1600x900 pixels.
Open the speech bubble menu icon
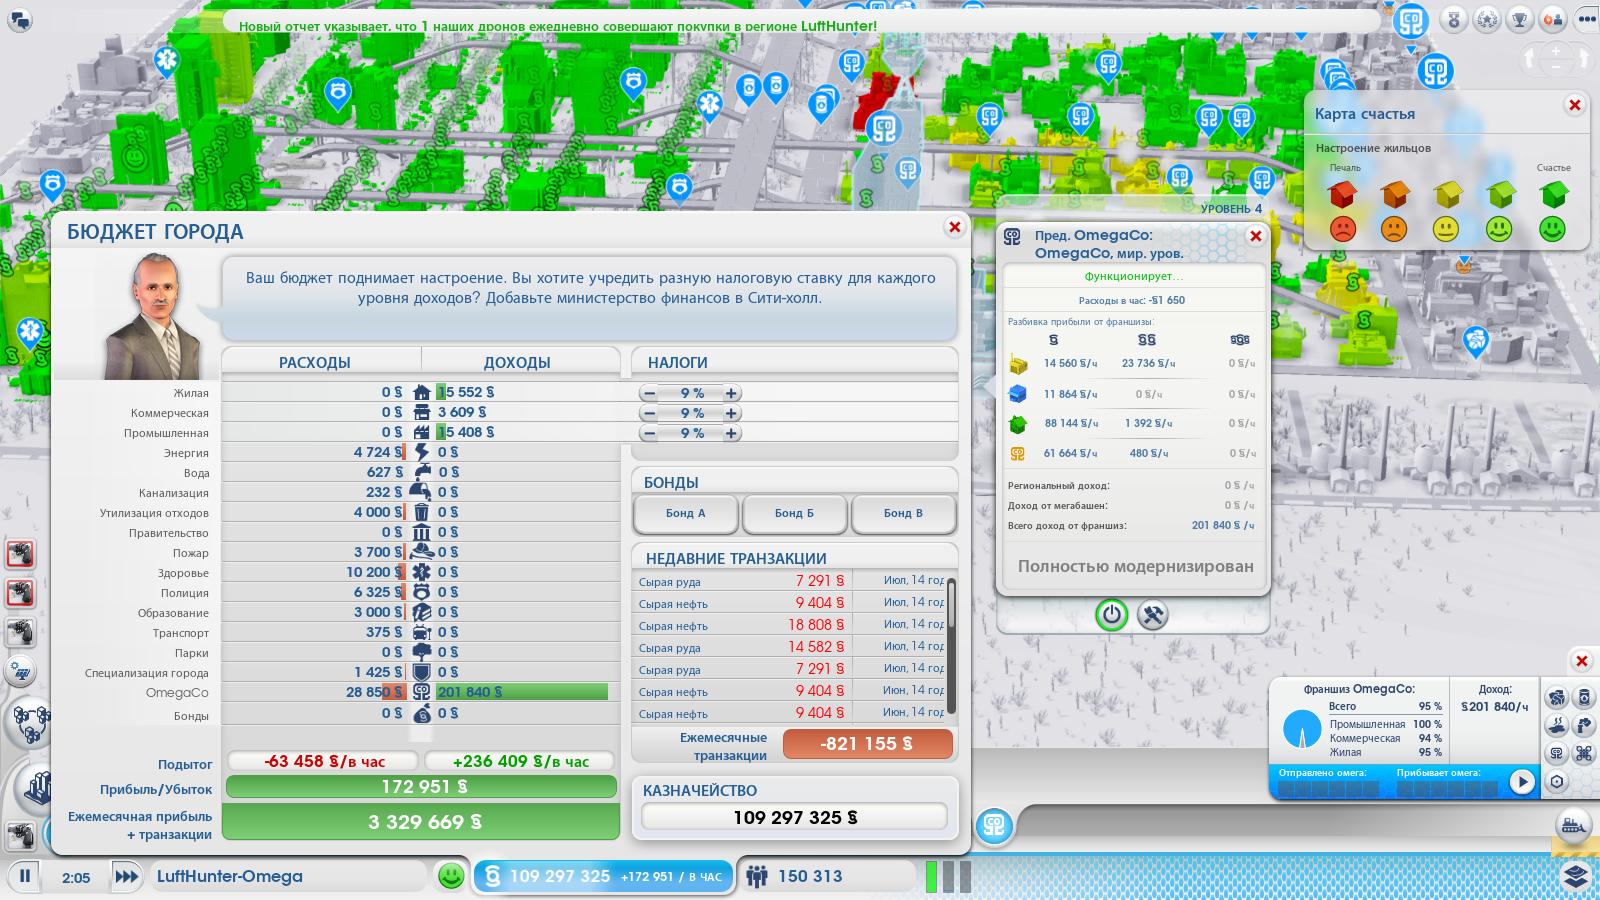(x=20, y=19)
